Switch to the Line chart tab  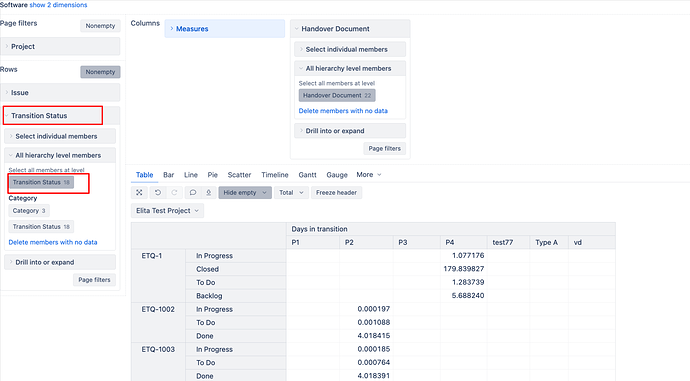(191, 175)
